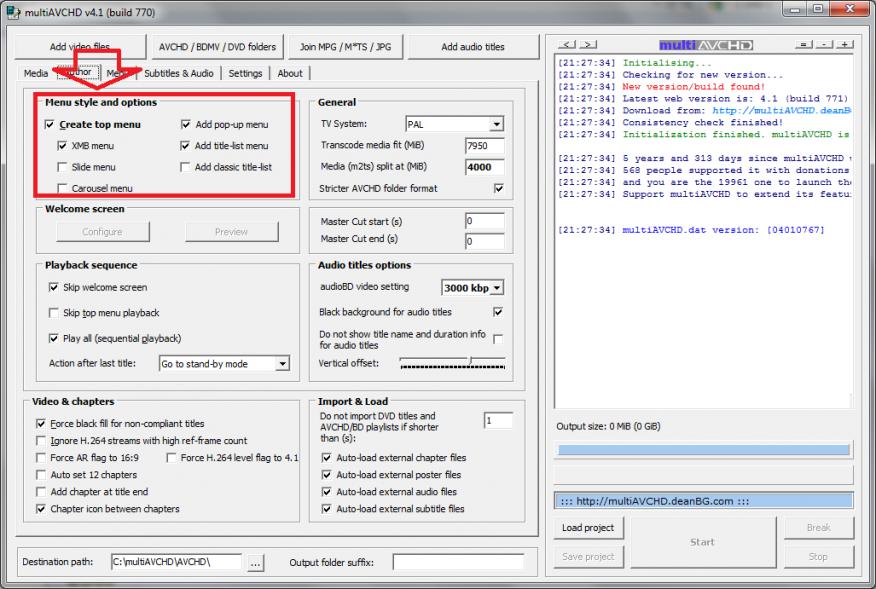Toggle Add title-list menu checkbox
The height and width of the screenshot is (589, 876).
point(185,146)
